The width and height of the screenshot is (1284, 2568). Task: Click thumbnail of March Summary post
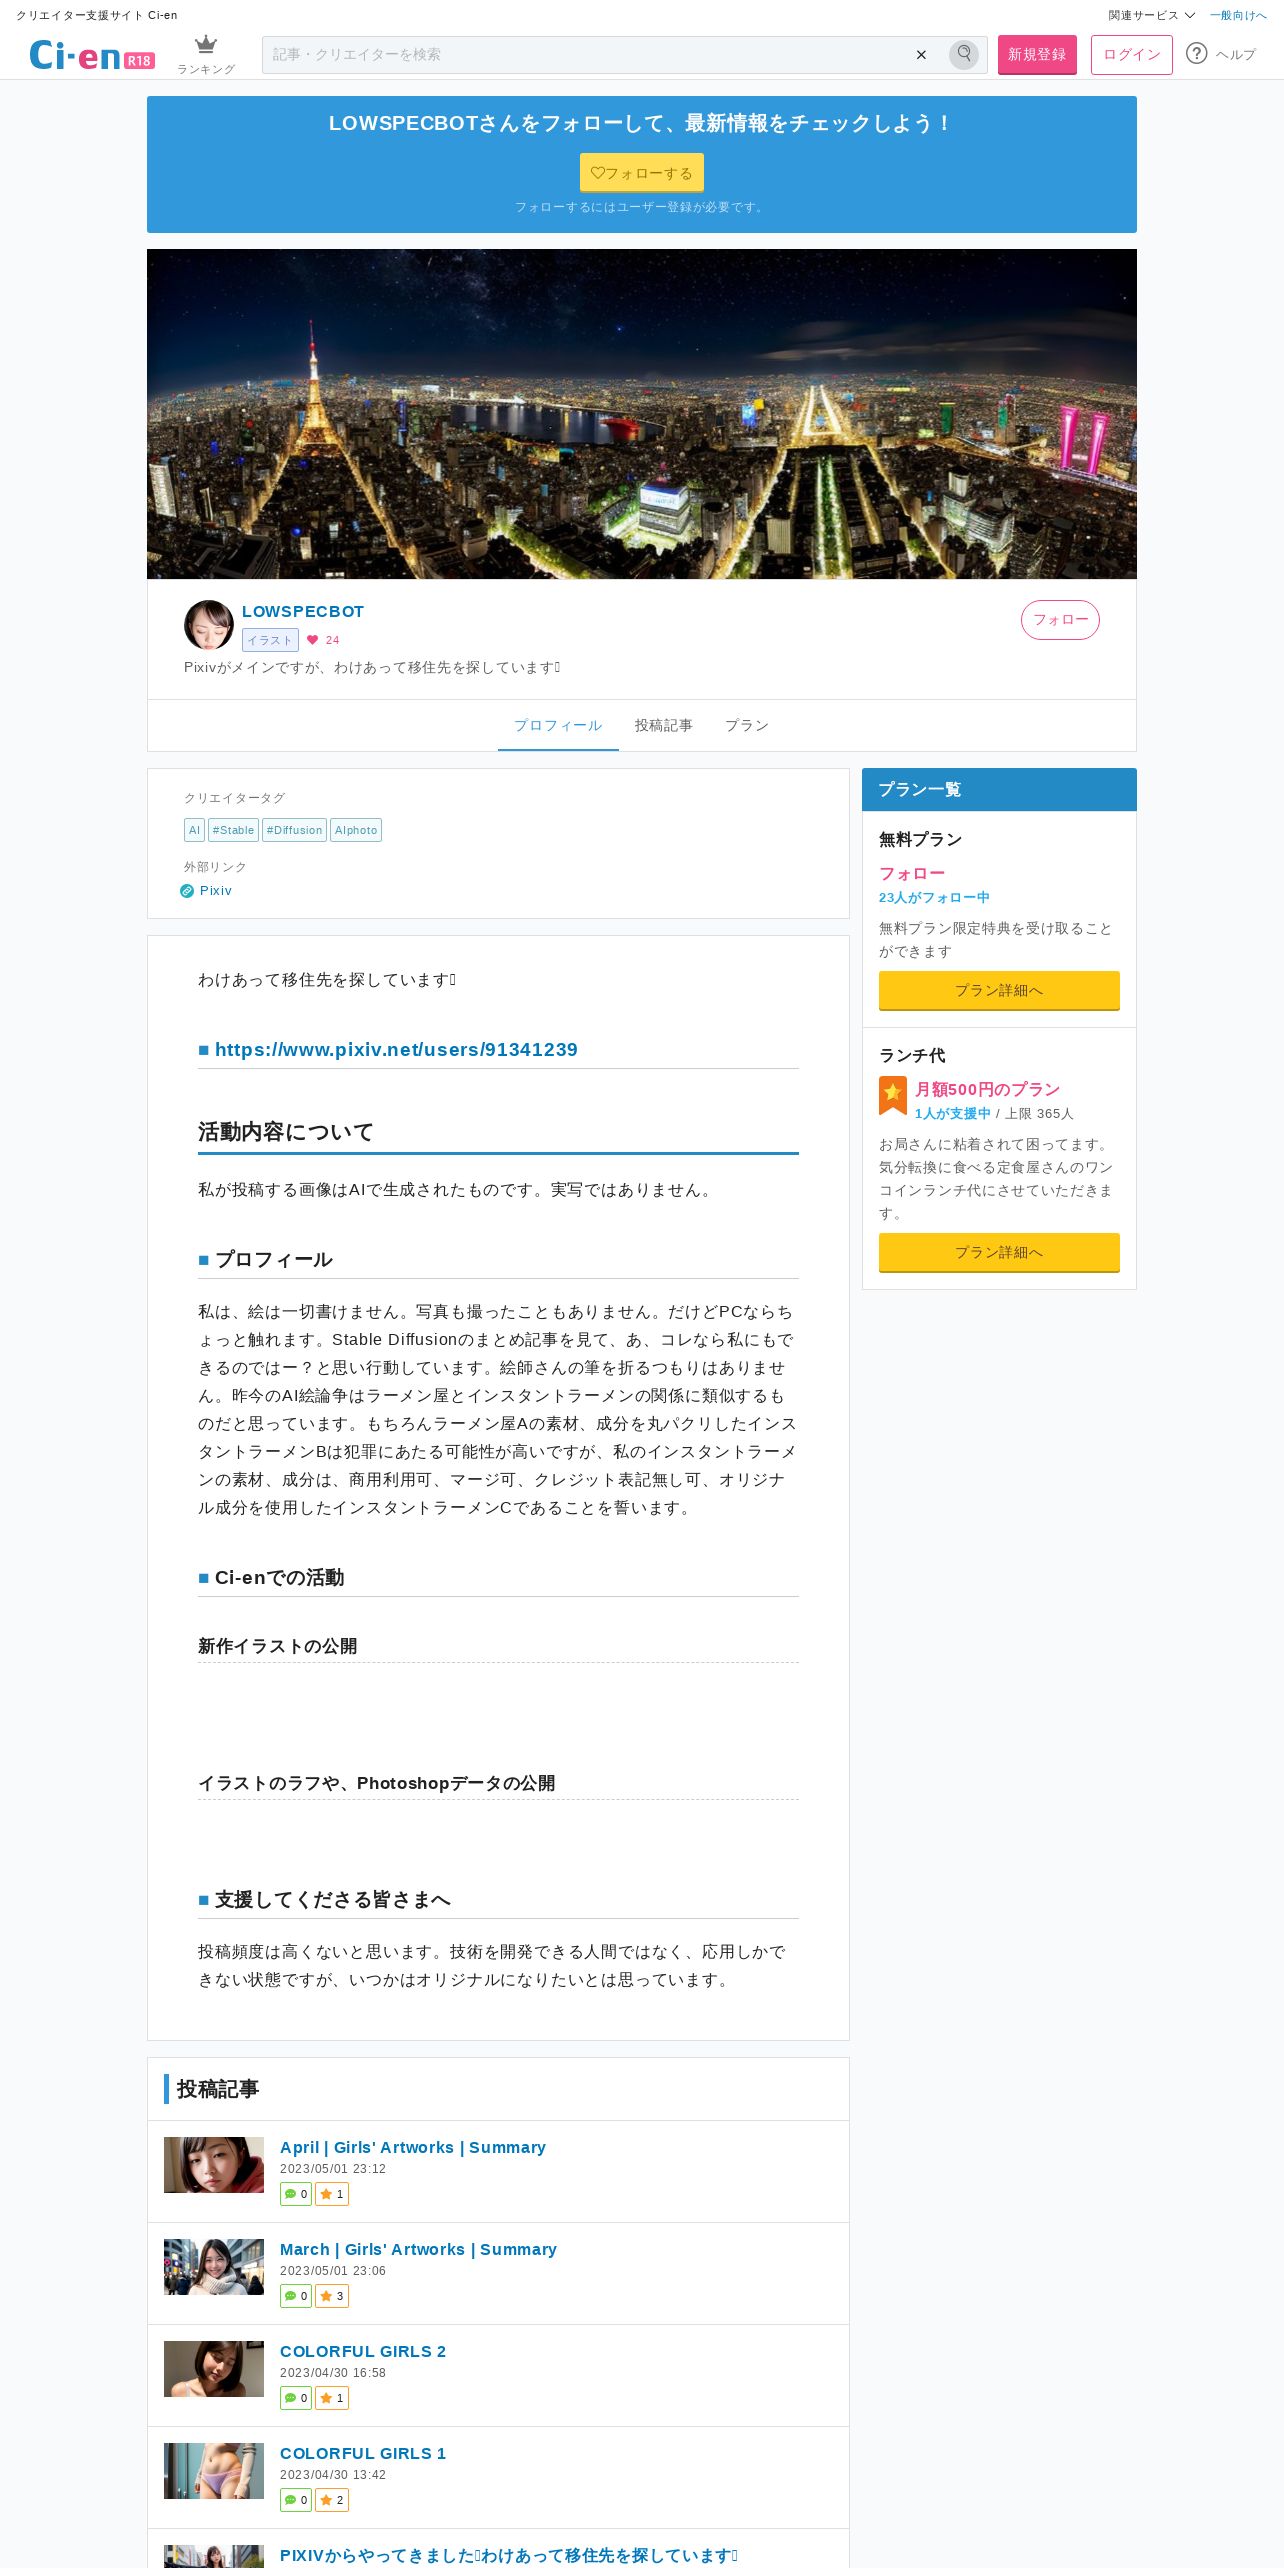pos(214,2267)
